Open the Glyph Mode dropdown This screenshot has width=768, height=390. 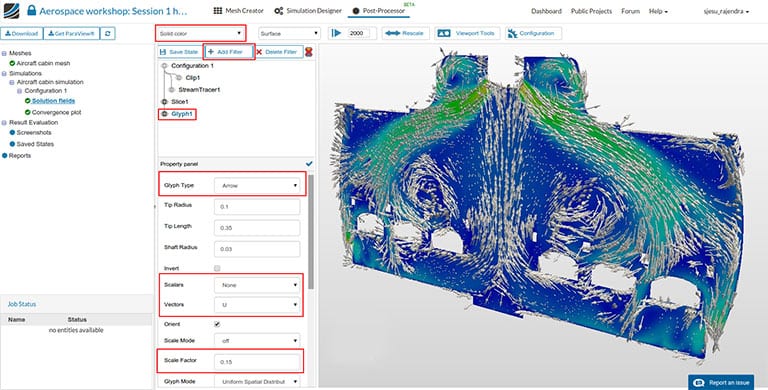[x=257, y=381]
